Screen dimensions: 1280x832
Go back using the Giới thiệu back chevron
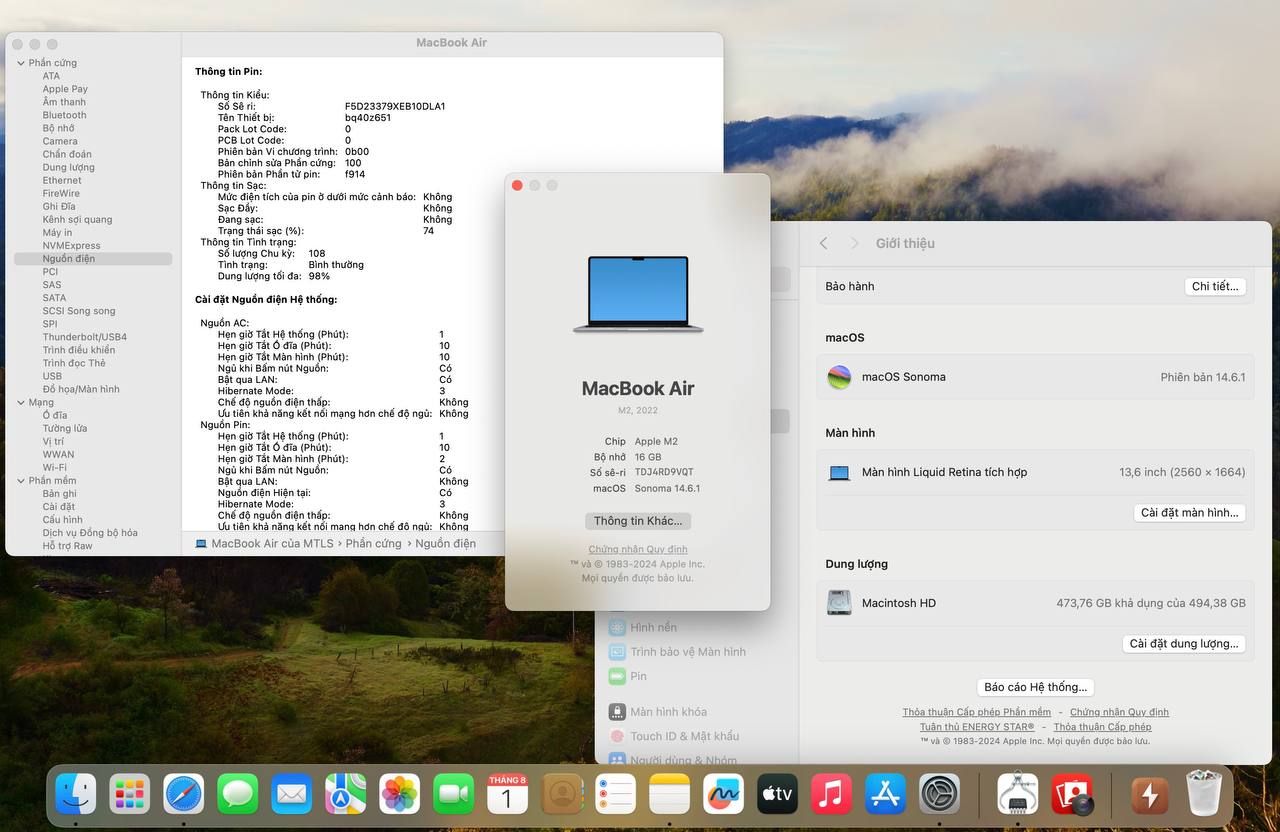(823, 243)
